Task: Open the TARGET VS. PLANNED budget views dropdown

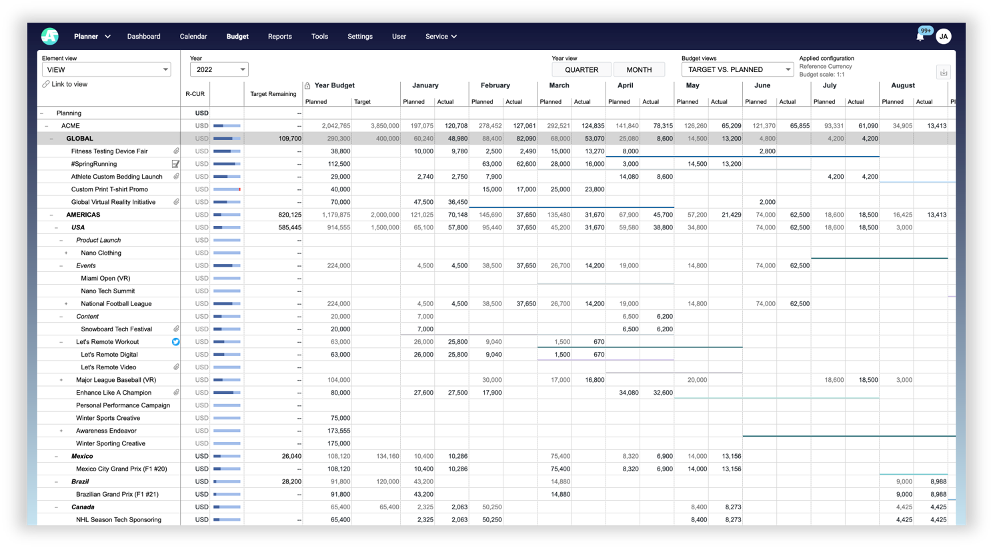Action: click(x=738, y=70)
